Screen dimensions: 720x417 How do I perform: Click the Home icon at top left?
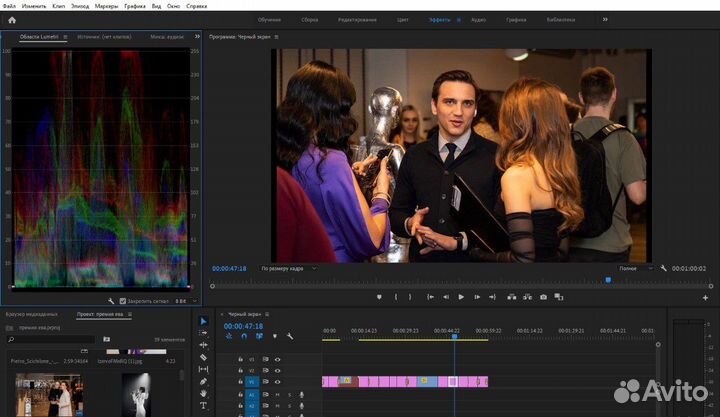[x=11, y=19]
